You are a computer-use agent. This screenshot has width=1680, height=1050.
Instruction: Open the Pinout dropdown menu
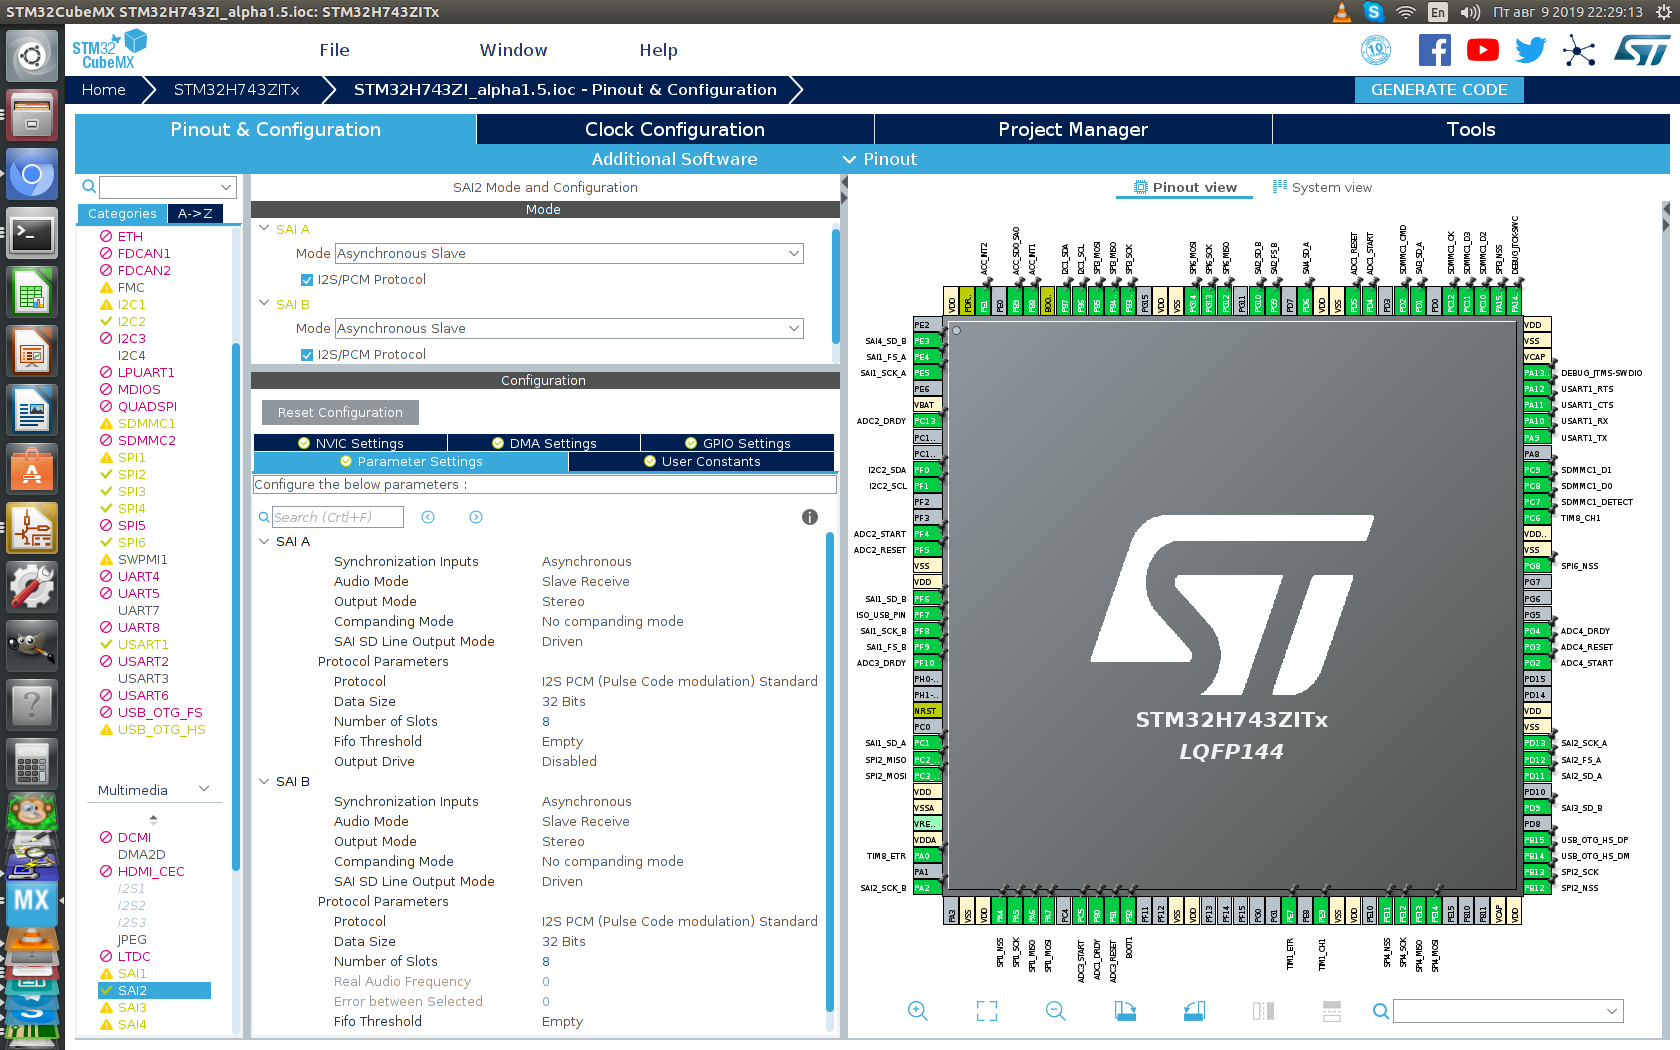click(880, 159)
